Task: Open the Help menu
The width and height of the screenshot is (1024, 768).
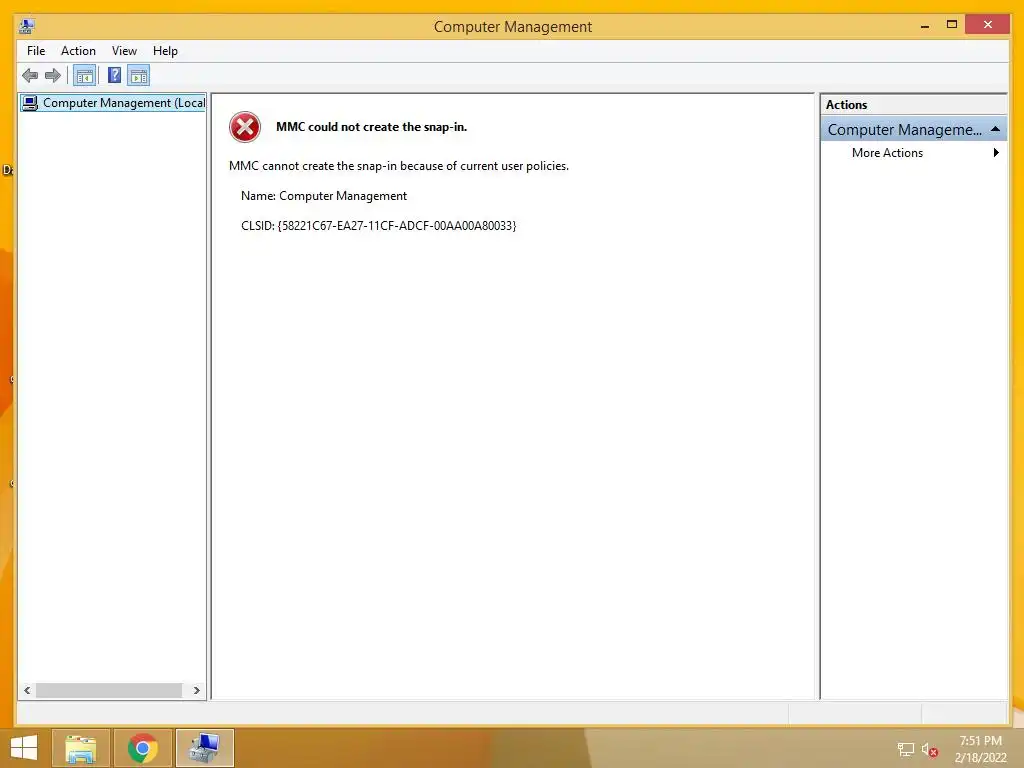Action: tap(165, 51)
